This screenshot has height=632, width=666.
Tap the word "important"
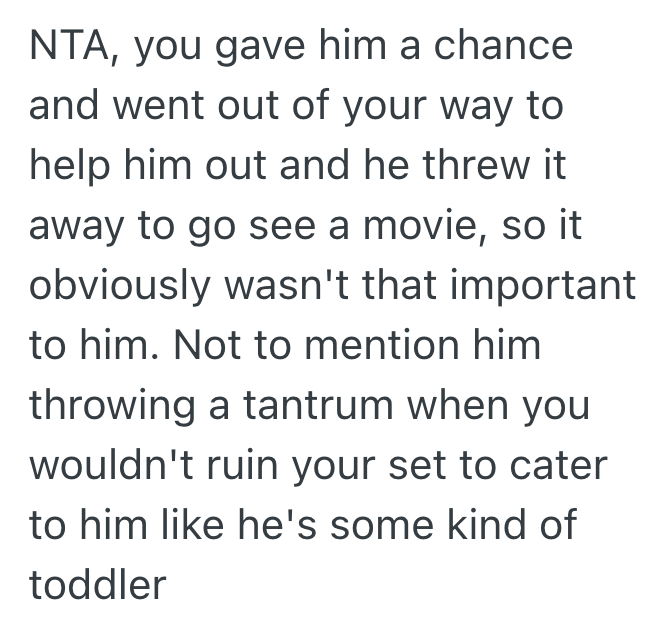point(541,285)
